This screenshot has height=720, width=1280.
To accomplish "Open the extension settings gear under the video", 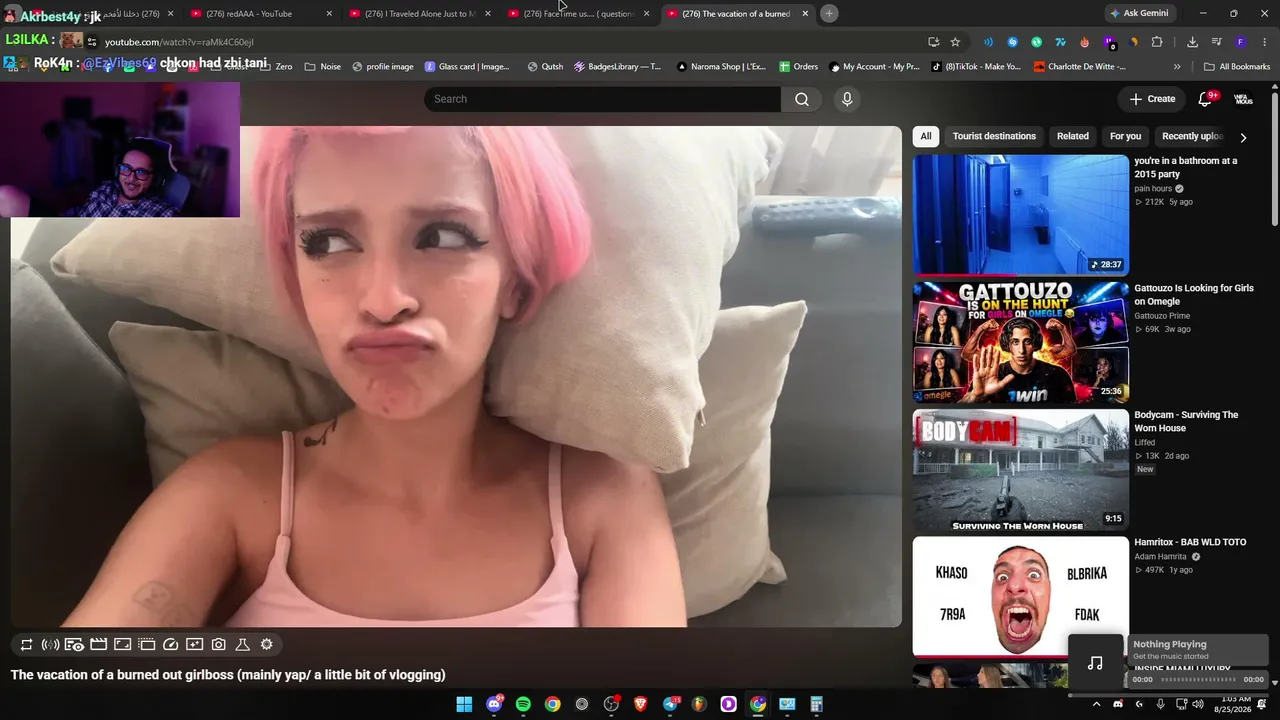I will (266, 645).
